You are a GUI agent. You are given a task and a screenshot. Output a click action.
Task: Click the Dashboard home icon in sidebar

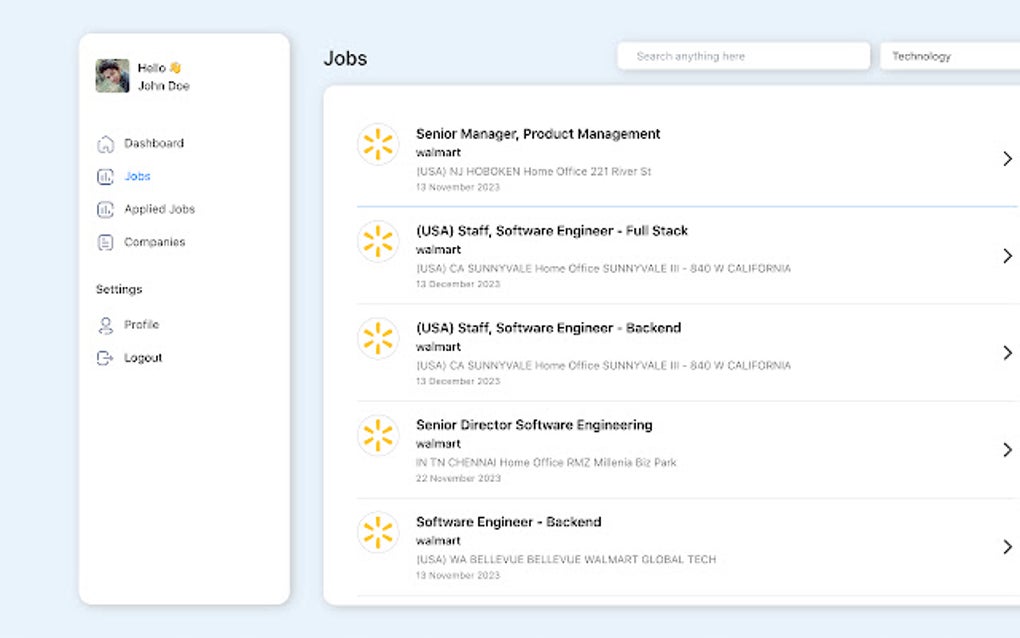pos(105,144)
